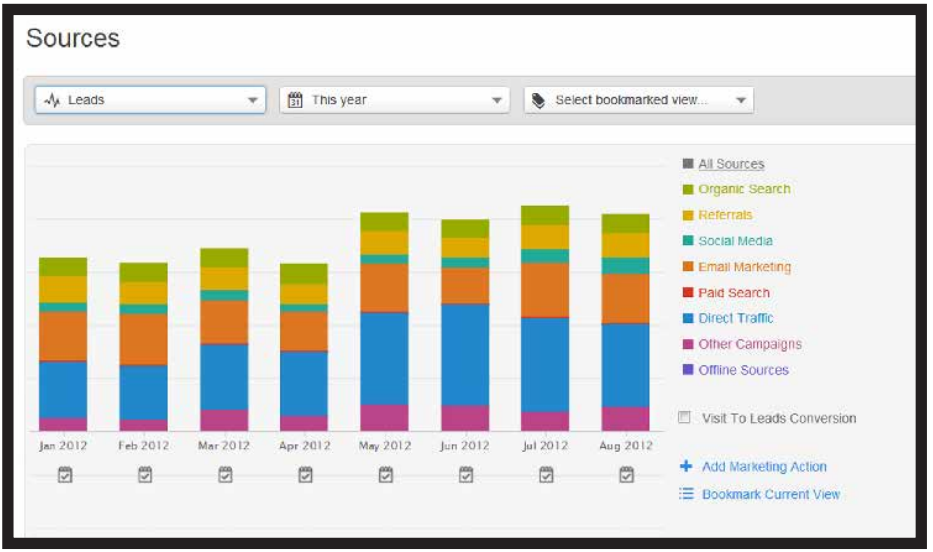Enable Visit To Leads Conversion checkbox
The width and height of the screenshot is (933, 552).
(x=685, y=417)
